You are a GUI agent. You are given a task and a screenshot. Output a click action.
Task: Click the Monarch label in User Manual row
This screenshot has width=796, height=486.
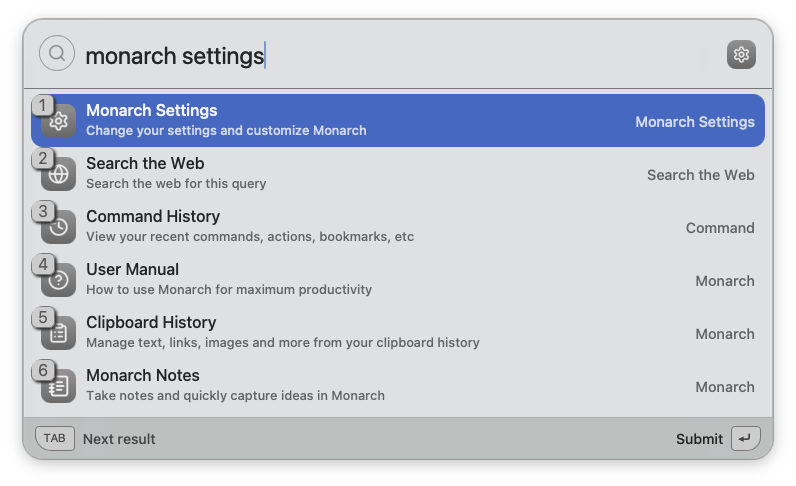(x=725, y=281)
